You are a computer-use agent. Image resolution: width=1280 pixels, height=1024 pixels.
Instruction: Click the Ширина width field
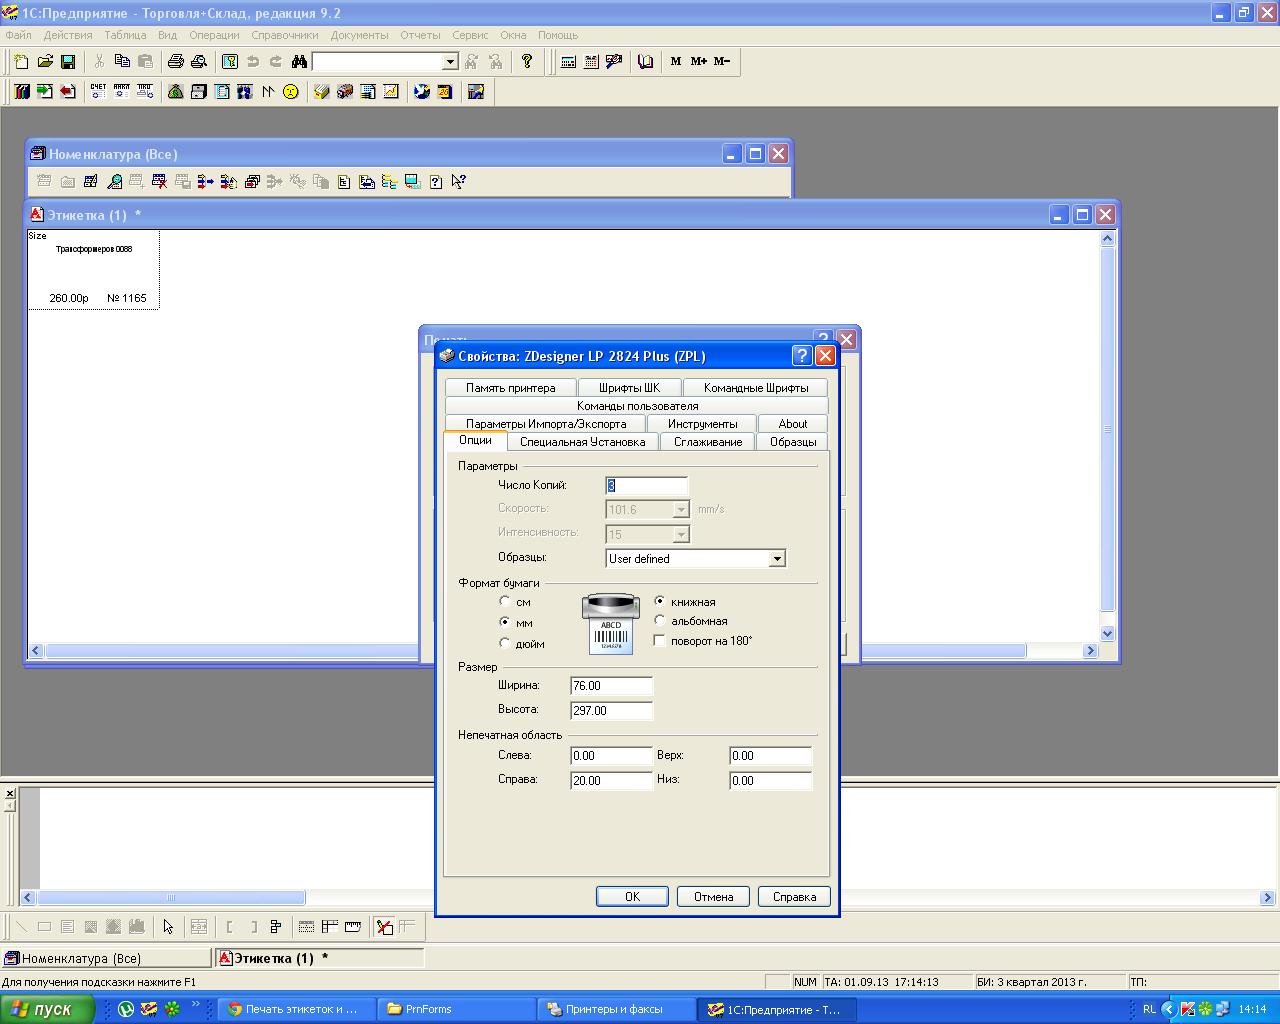point(611,686)
